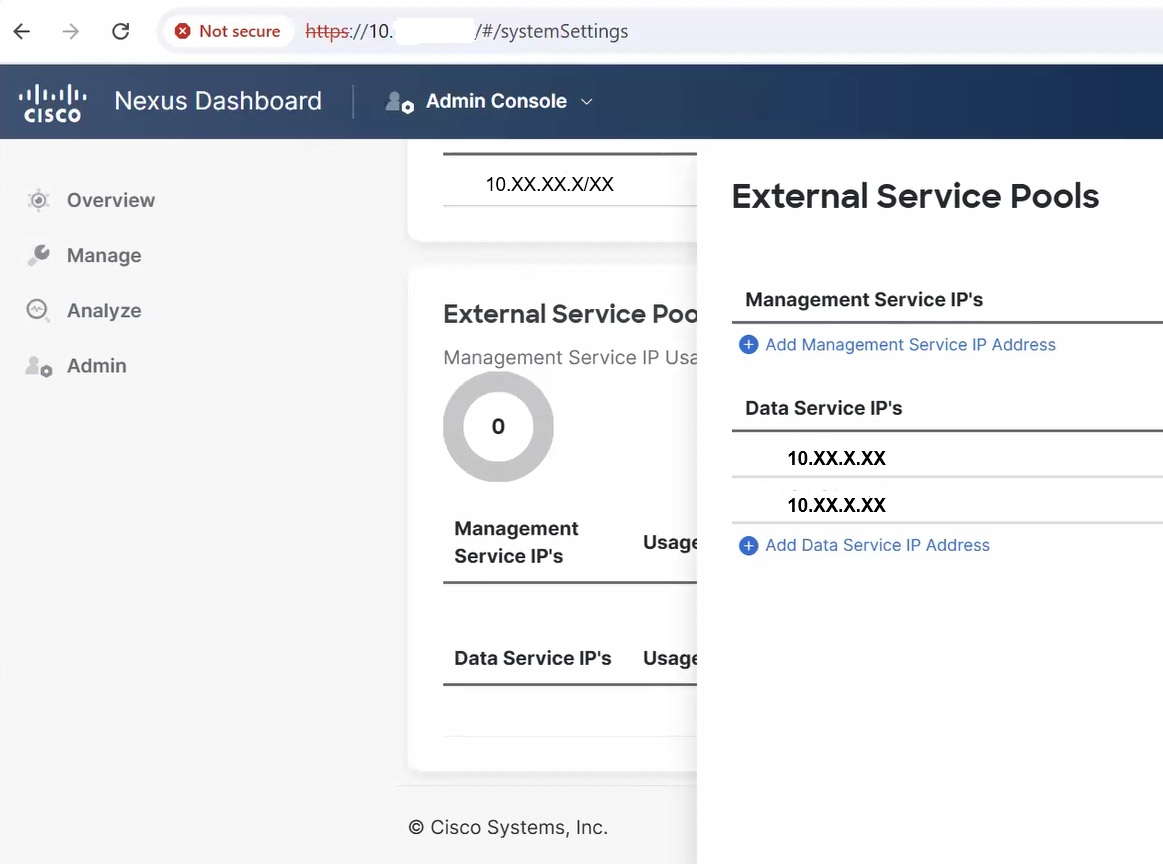The width and height of the screenshot is (1163, 864).
Task: Click Data Service IP's heading in side panel
Action: [x=823, y=408]
